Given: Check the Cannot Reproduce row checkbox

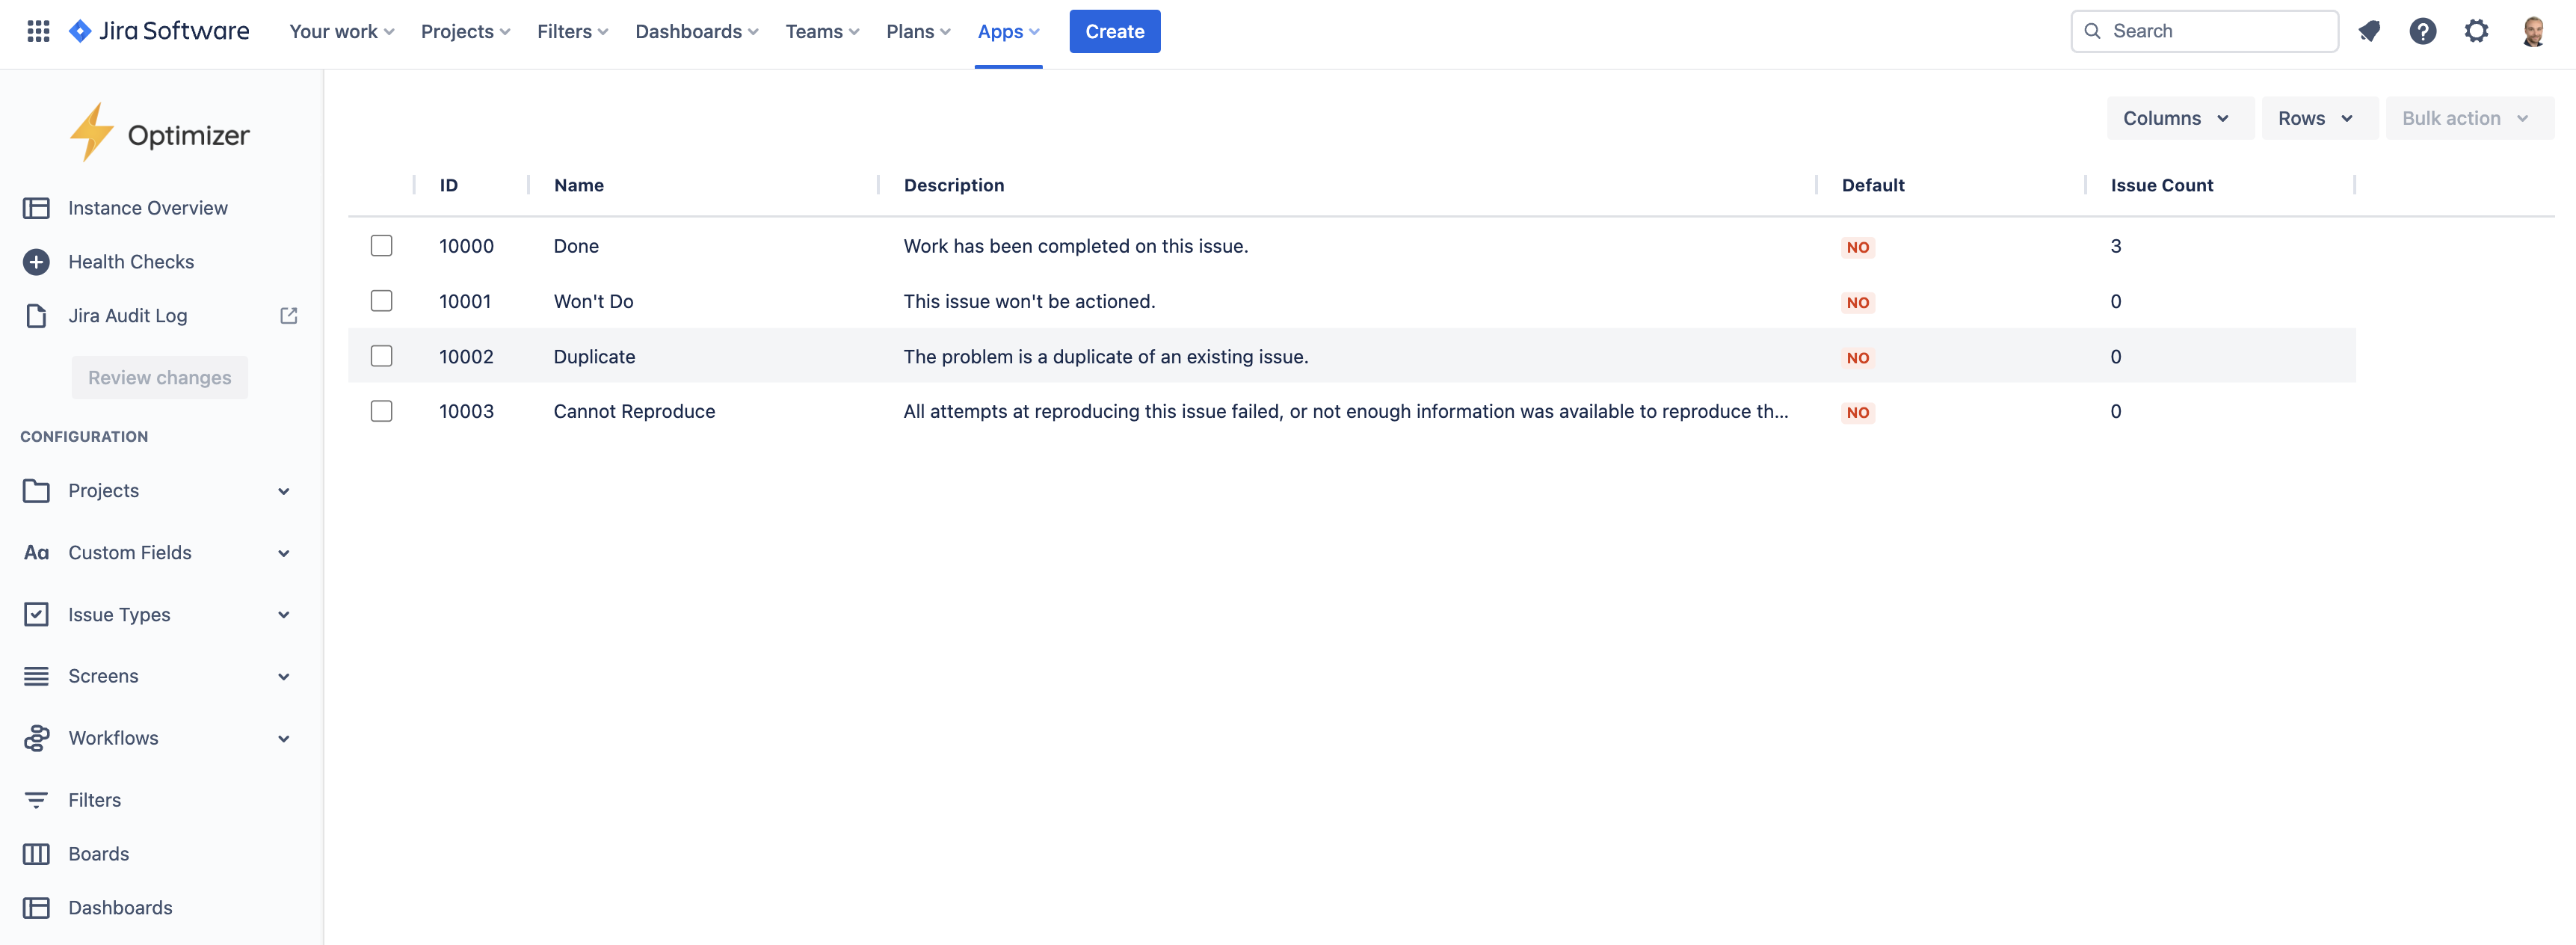Looking at the screenshot, I should coord(381,411).
